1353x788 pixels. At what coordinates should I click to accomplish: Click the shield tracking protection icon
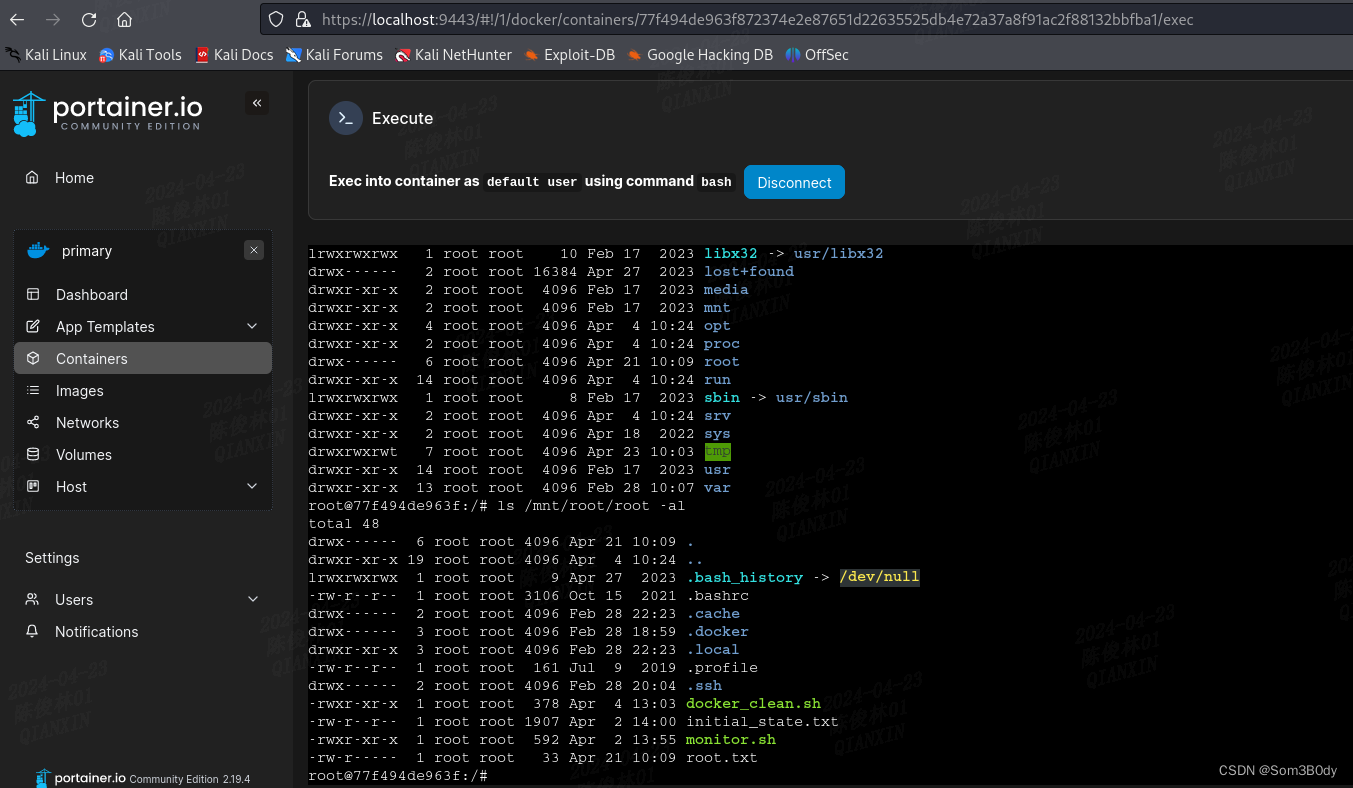278,19
